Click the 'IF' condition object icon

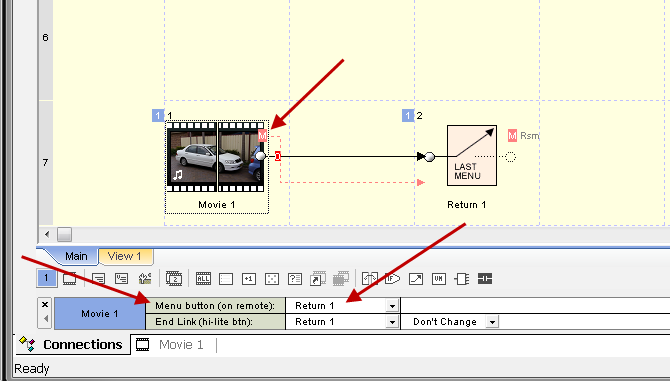tap(392, 279)
